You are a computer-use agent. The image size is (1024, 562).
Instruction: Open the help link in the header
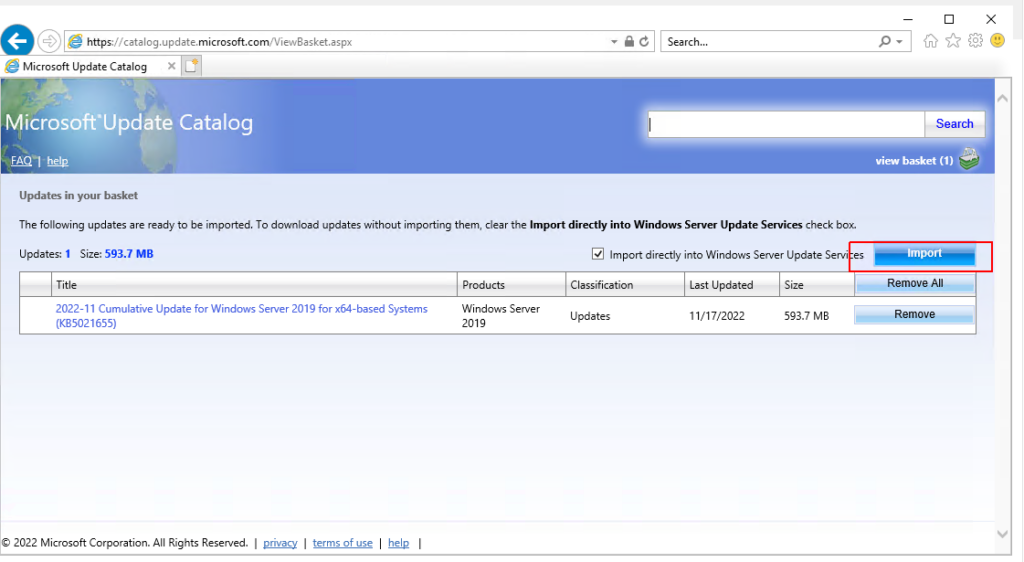tap(57, 161)
